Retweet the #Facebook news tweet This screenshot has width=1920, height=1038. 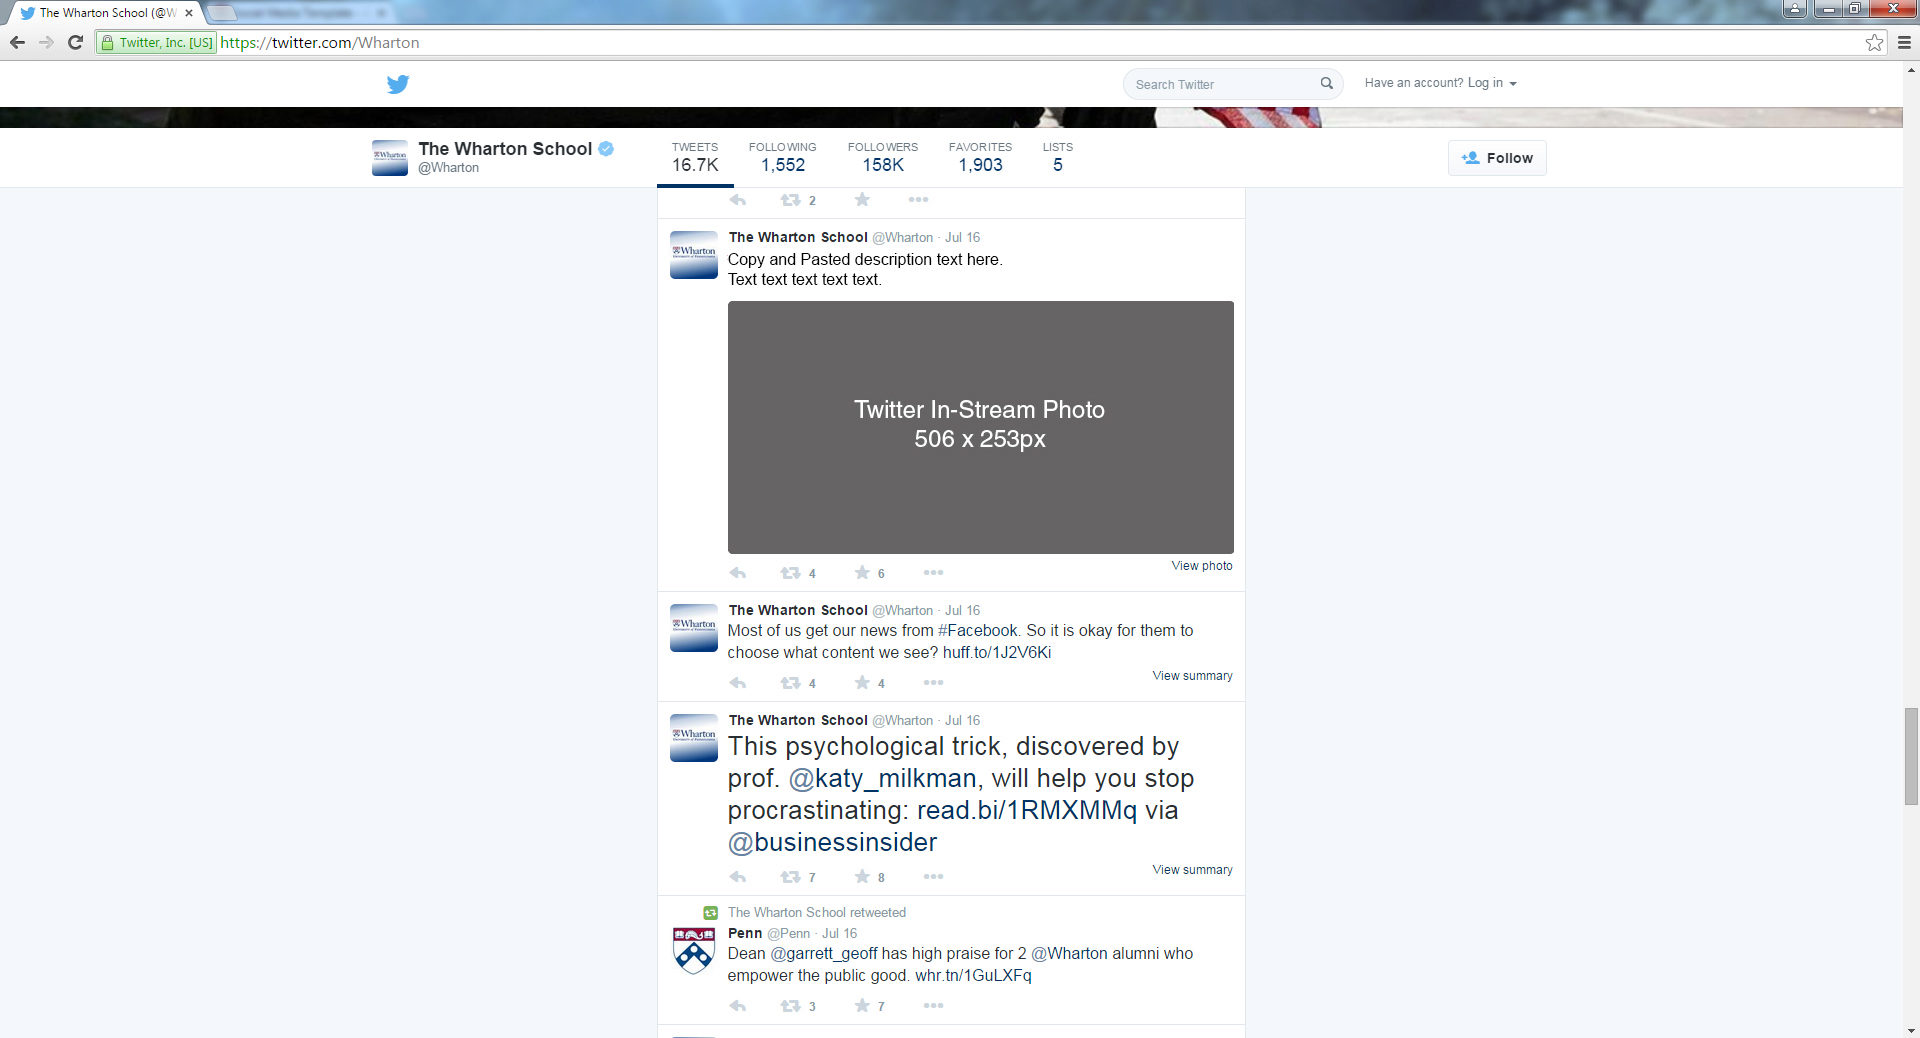point(790,683)
